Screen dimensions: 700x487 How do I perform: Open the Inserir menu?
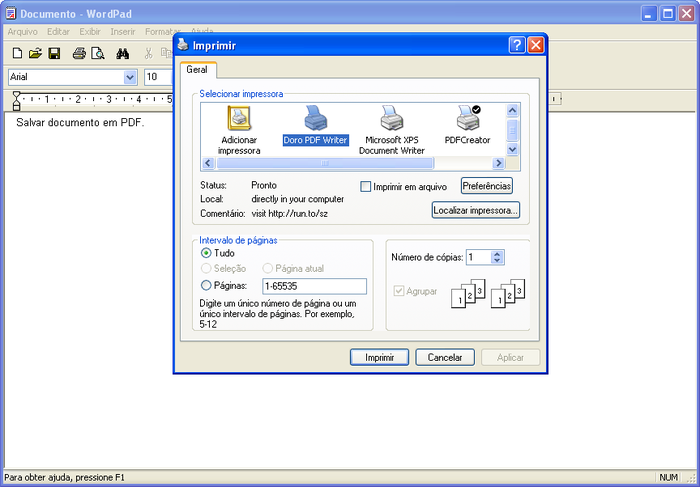(123, 32)
